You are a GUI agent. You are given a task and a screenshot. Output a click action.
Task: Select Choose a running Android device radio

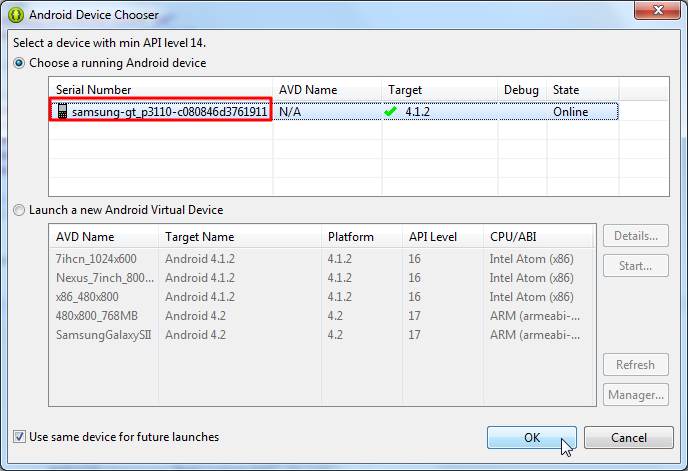pos(19,63)
